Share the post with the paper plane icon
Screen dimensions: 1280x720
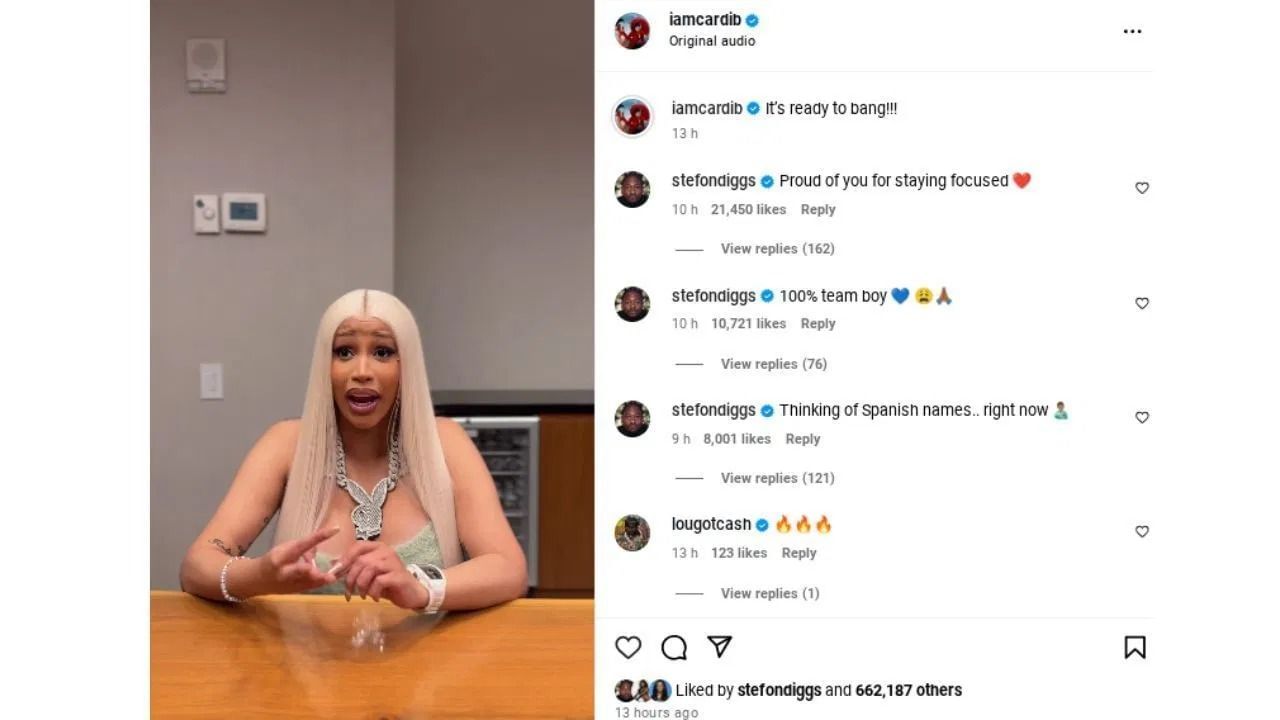[720, 647]
